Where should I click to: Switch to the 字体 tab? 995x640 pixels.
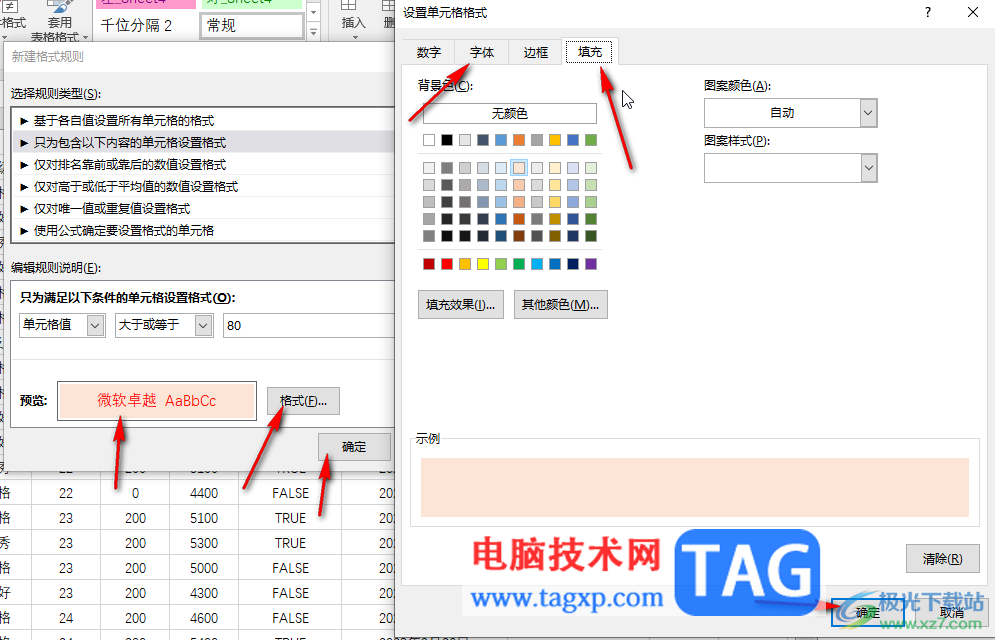tap(482, 52)
